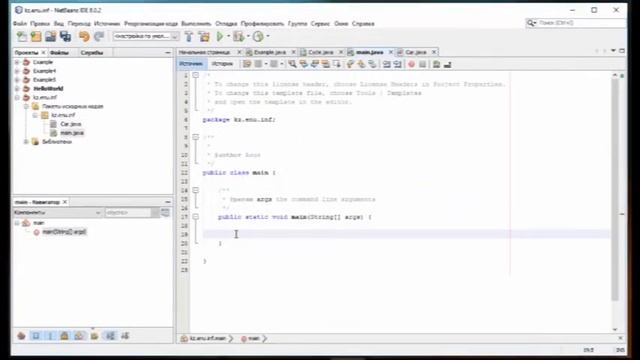This screenshot has height=360, width=640.
Task: Collapse code fold at main method line 17
Action: [x=196, y=217]
